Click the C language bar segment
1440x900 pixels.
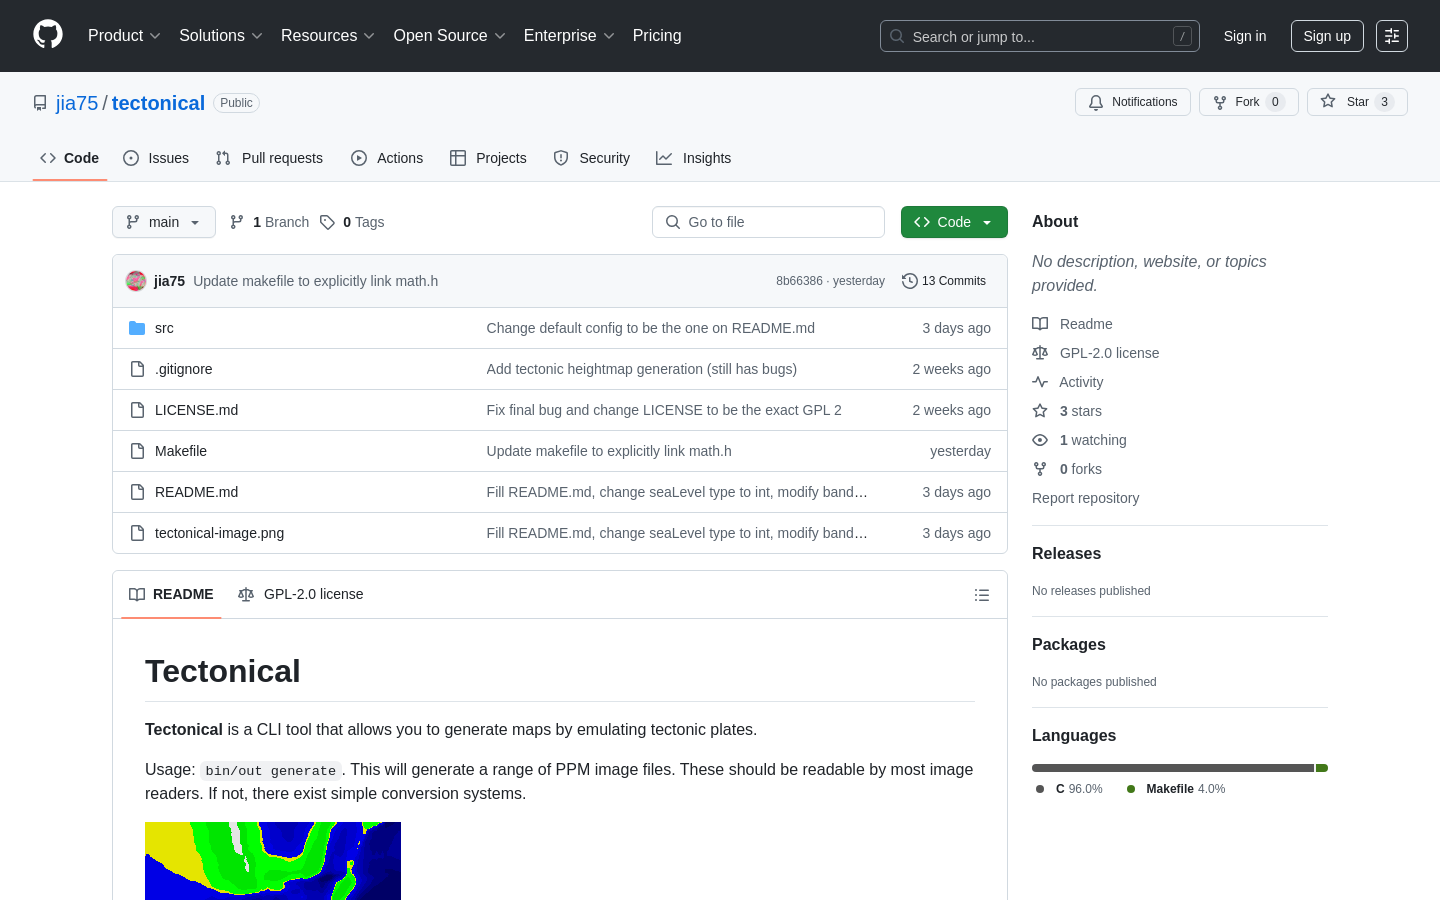pyautogui.click(x=1173, y=768)
